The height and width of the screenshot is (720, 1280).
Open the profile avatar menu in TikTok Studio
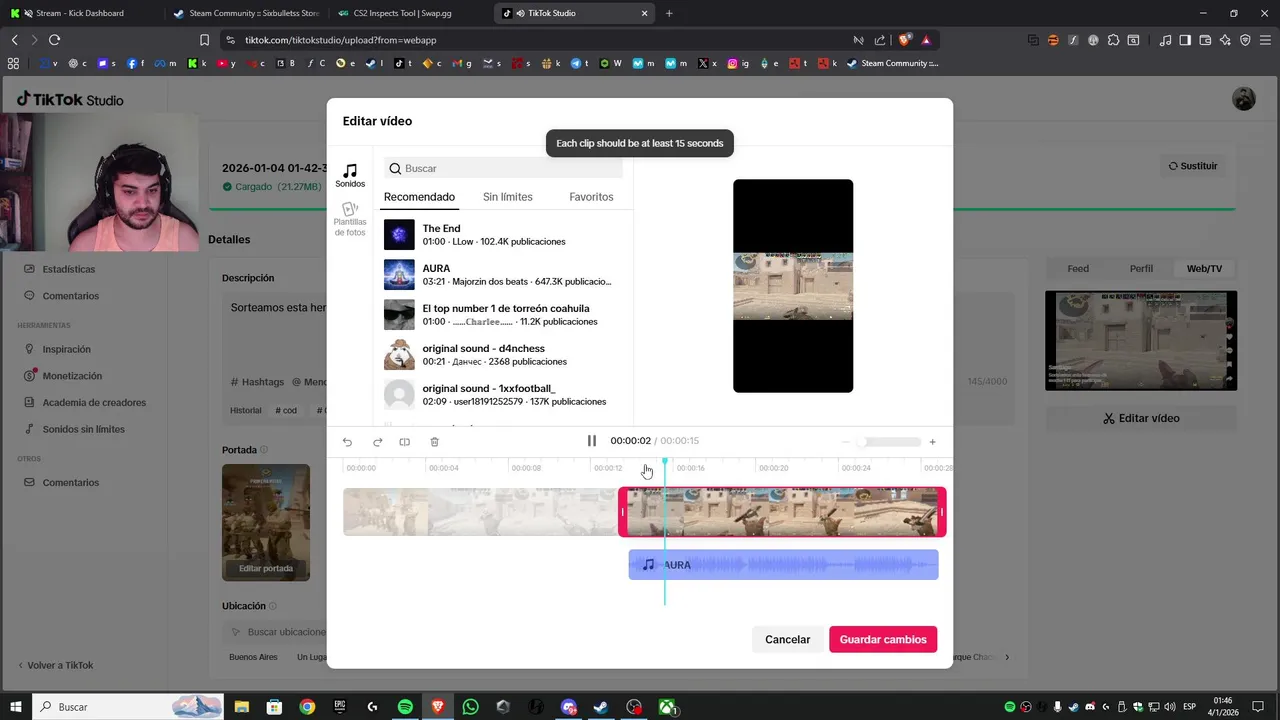[x=1244, y=99]
